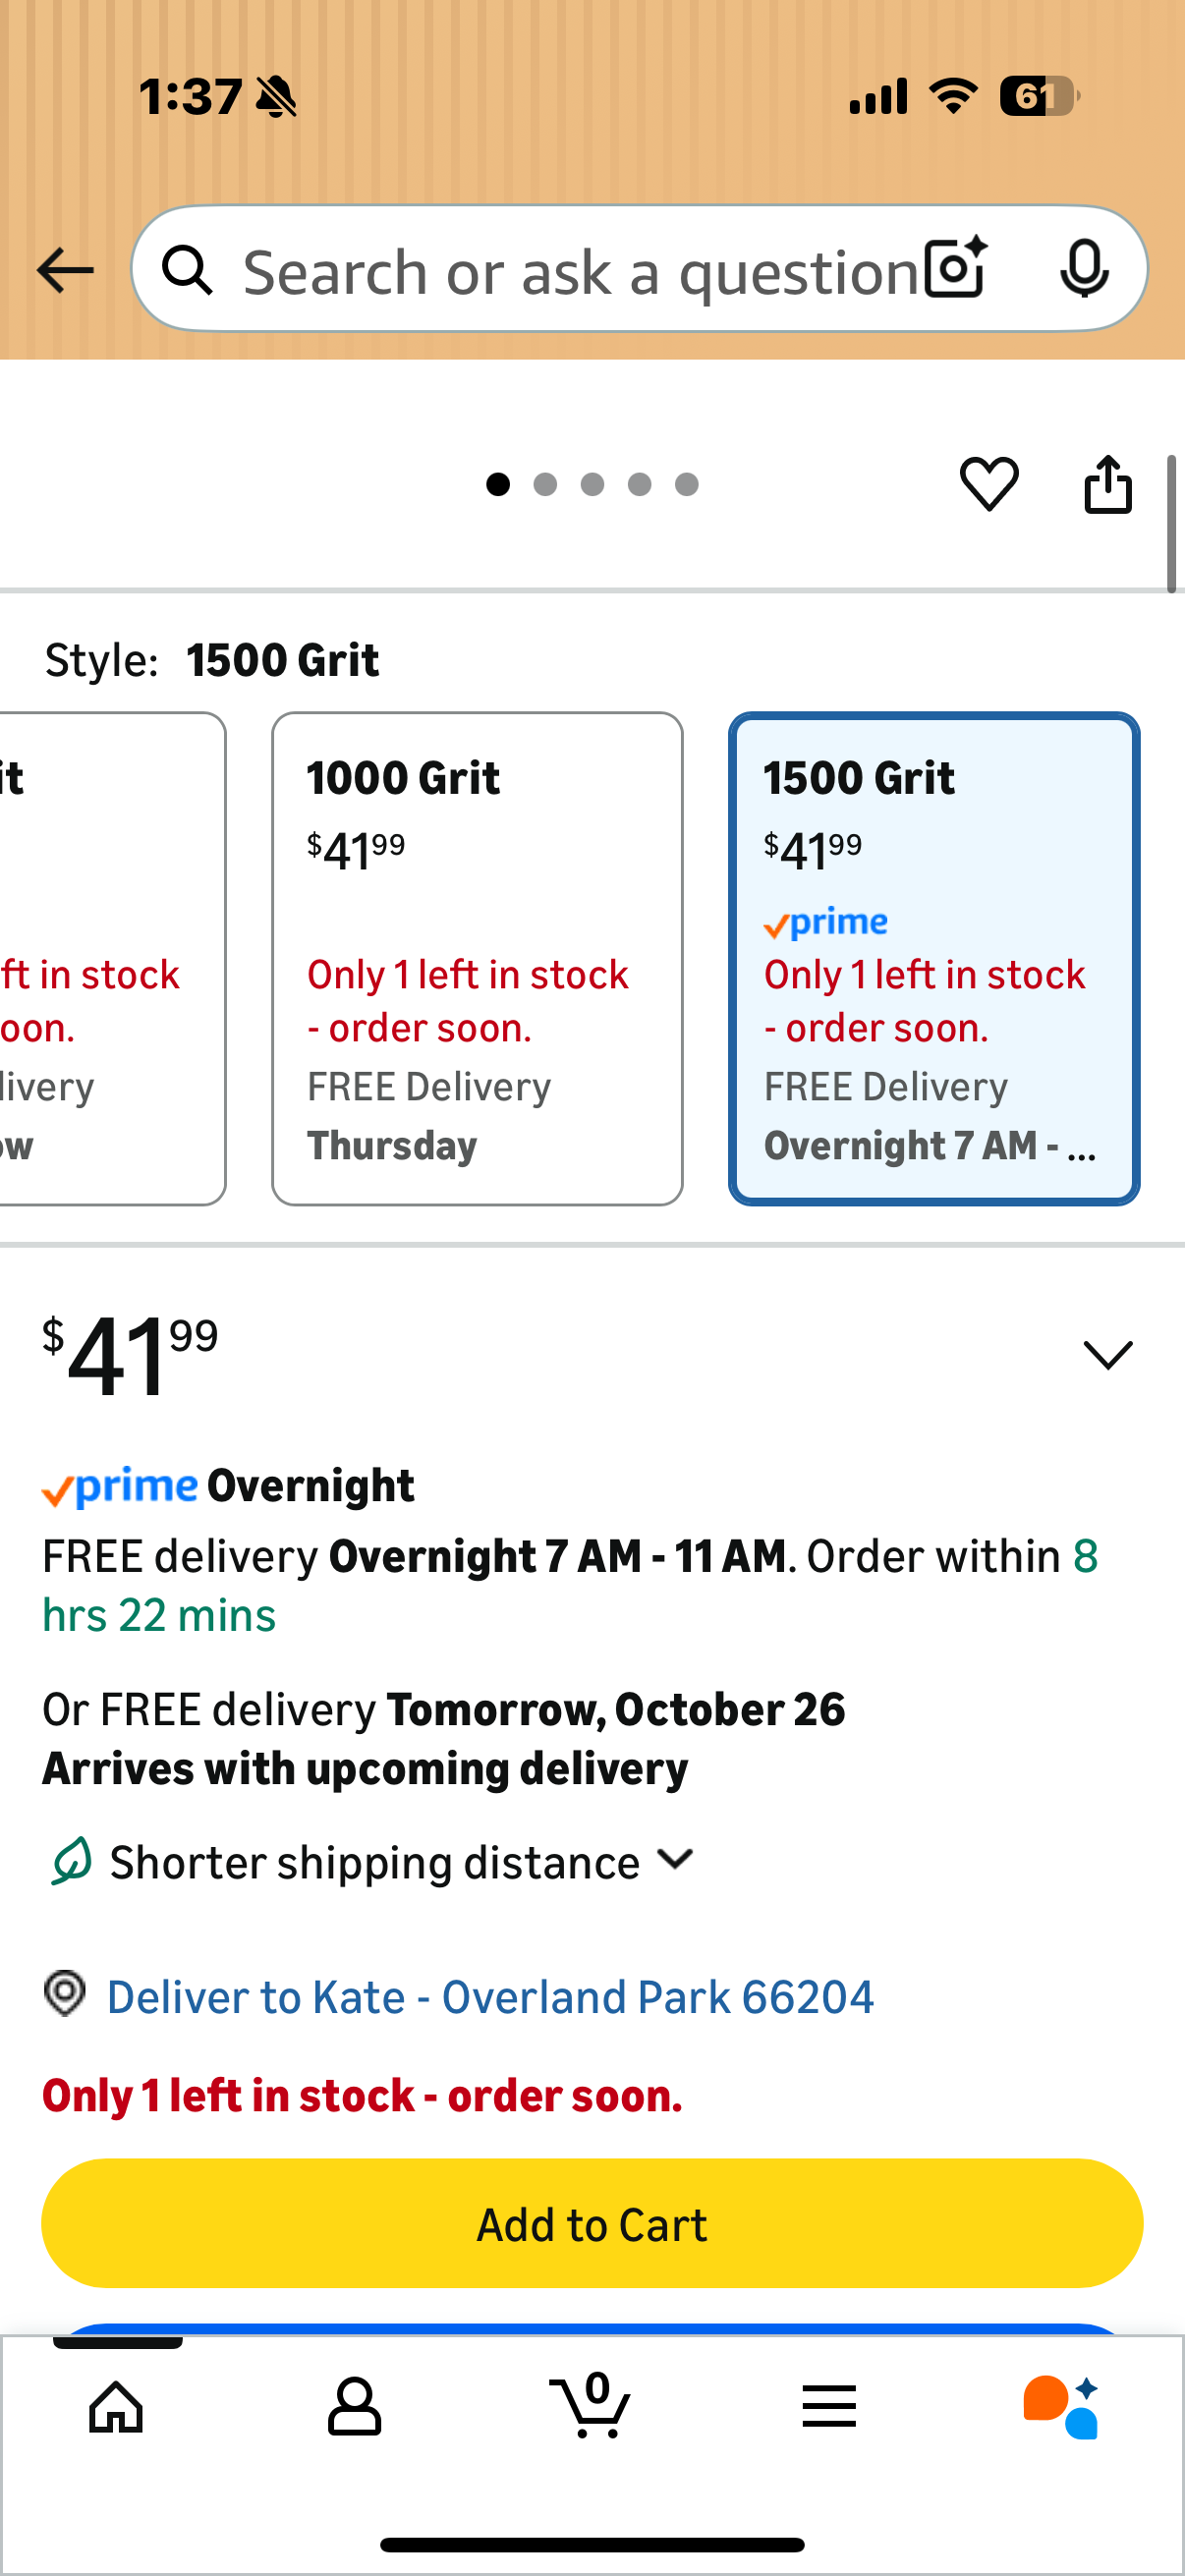Open camera lens search
Screen dimensions: 1185x2576
(955, 269)
